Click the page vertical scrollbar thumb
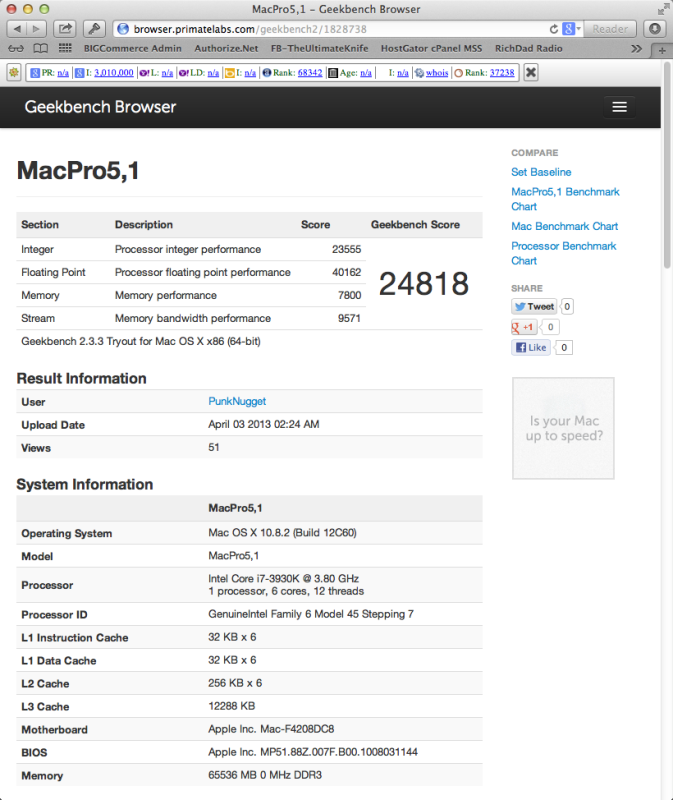673x800 pixels. pos(667,164)
